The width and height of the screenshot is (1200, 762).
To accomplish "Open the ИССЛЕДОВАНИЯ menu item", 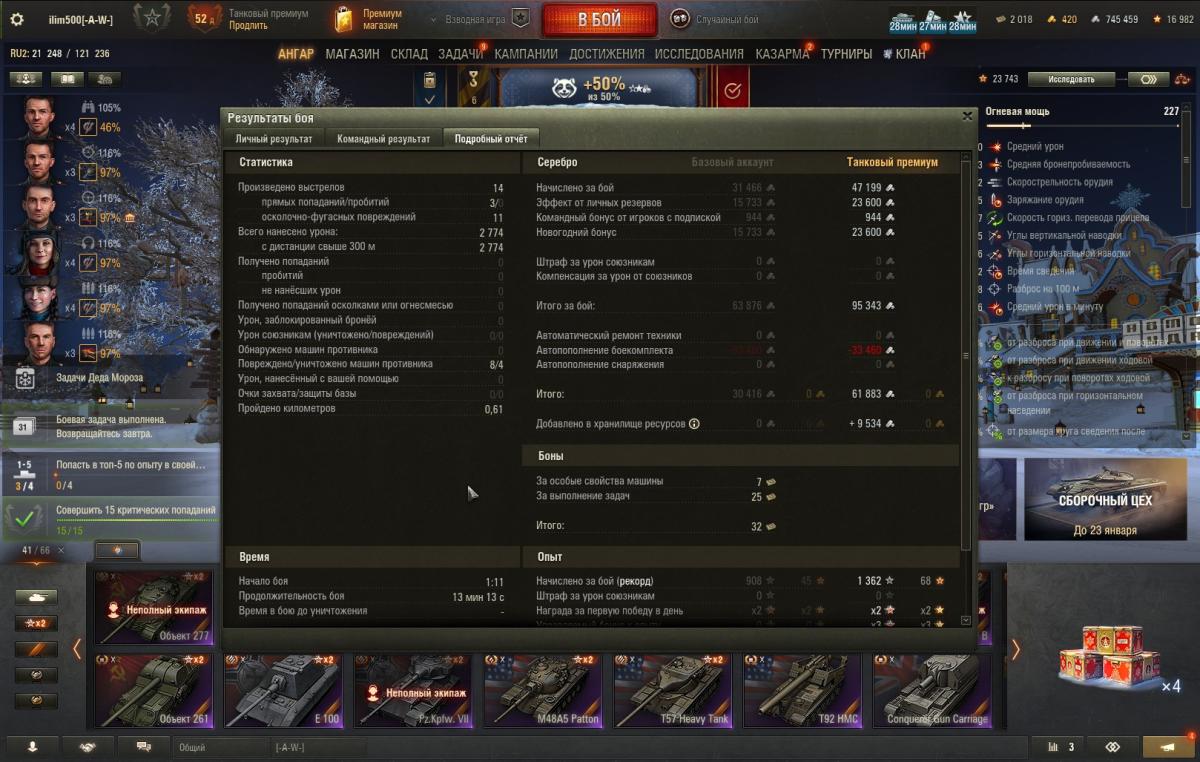I will pyautogui.click(x=699, y=54).
